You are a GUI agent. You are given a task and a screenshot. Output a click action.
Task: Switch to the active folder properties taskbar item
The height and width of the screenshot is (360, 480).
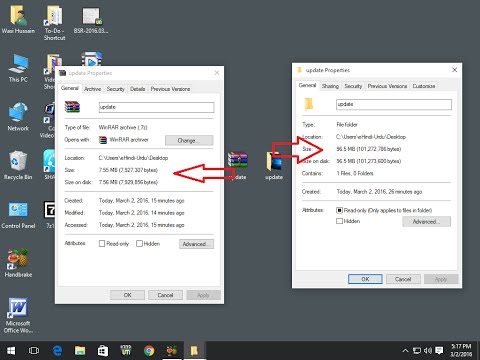(x=194, y=351)
